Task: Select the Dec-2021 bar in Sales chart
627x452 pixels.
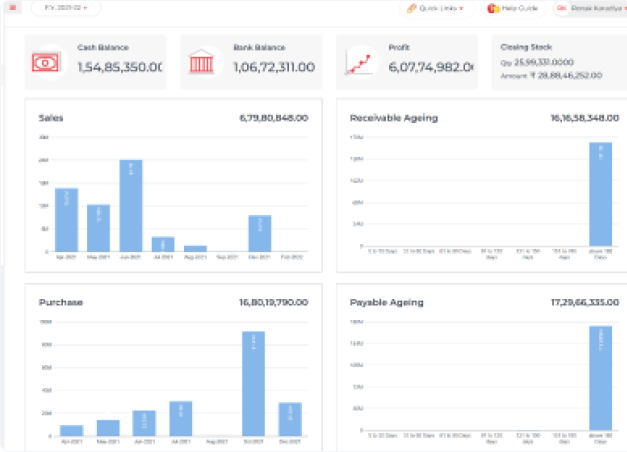Action: [x=260, y=233]
